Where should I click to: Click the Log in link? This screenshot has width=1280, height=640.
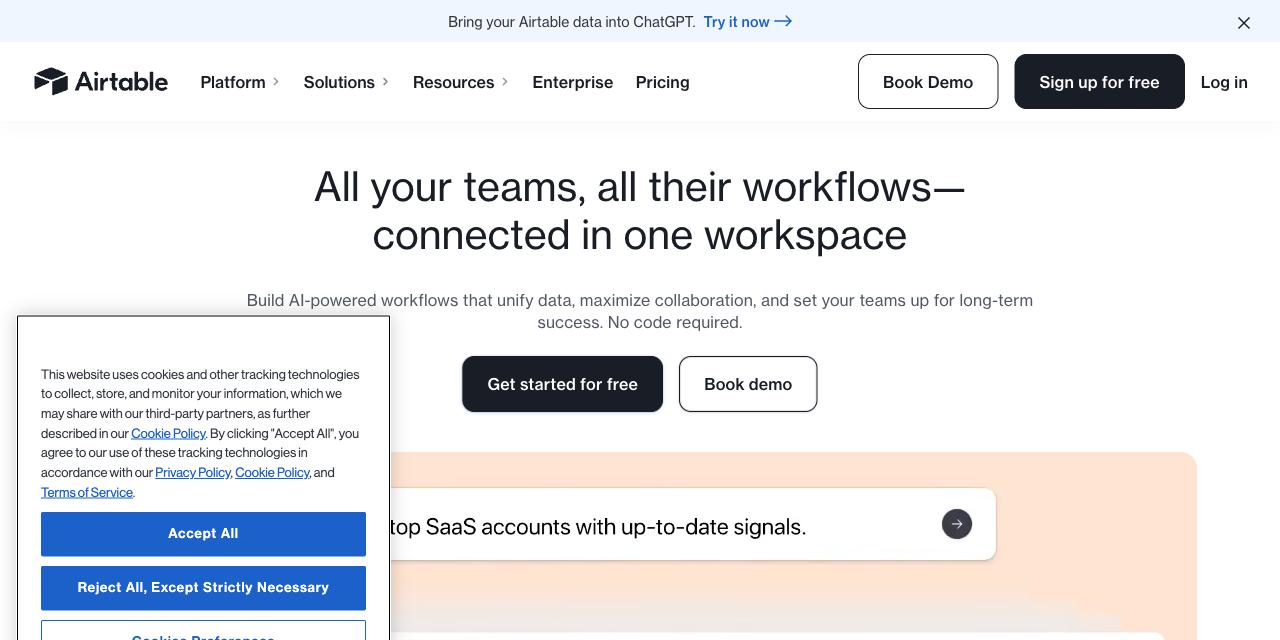(1224, 82)
